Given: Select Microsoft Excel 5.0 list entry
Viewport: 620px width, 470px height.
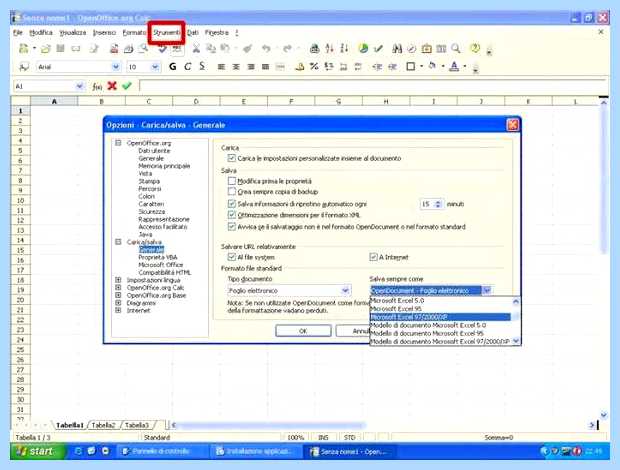Looking at the screenshot, I should point(440,300).
